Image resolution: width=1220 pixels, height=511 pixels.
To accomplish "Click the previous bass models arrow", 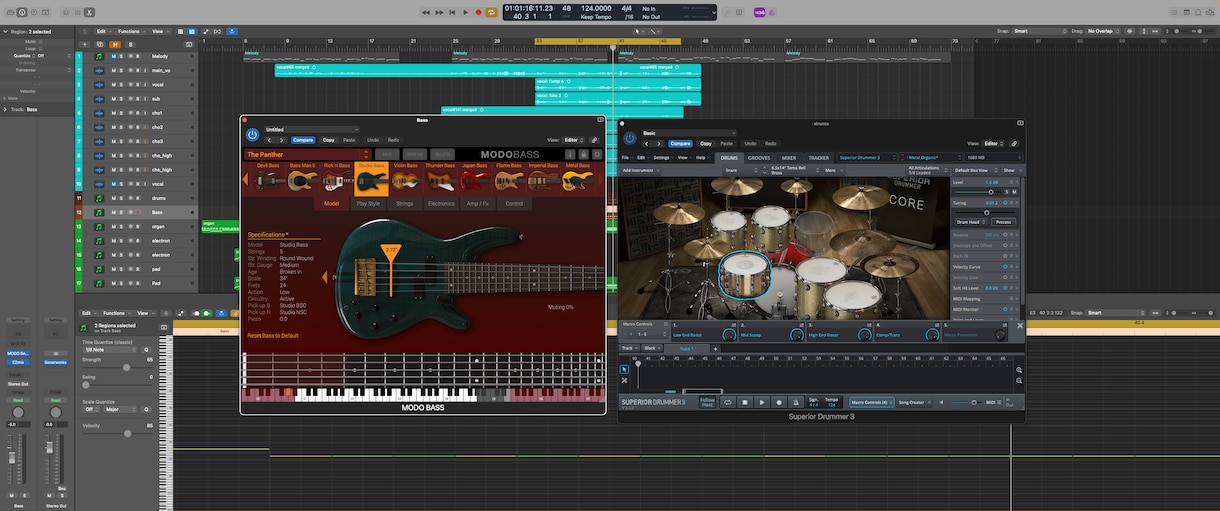I will [246, 180].
